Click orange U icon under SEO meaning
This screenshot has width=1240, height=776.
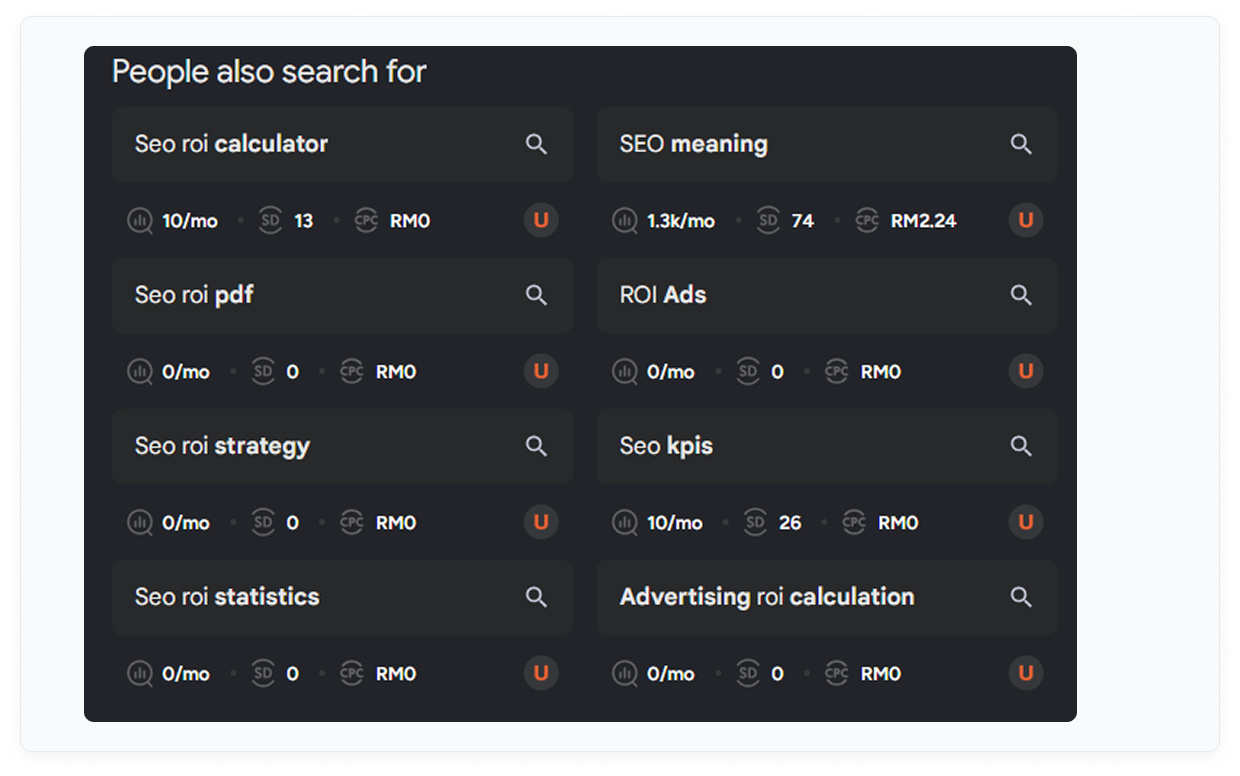coord(1026,220)
